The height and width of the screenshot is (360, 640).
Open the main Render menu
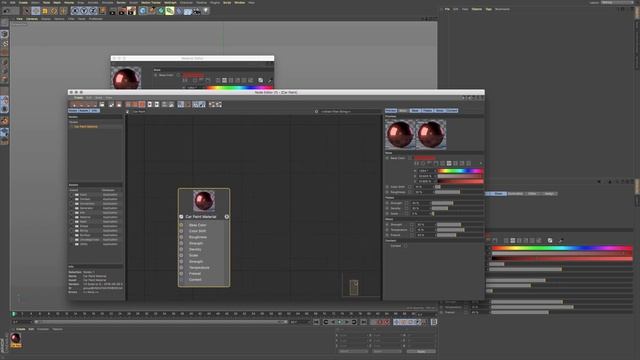(121, 2)
